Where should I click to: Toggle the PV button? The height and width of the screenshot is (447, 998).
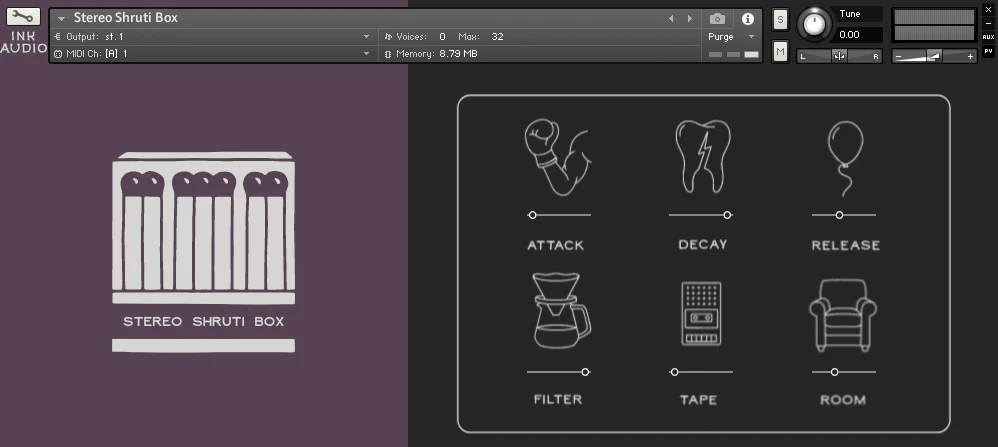(988, 51)
